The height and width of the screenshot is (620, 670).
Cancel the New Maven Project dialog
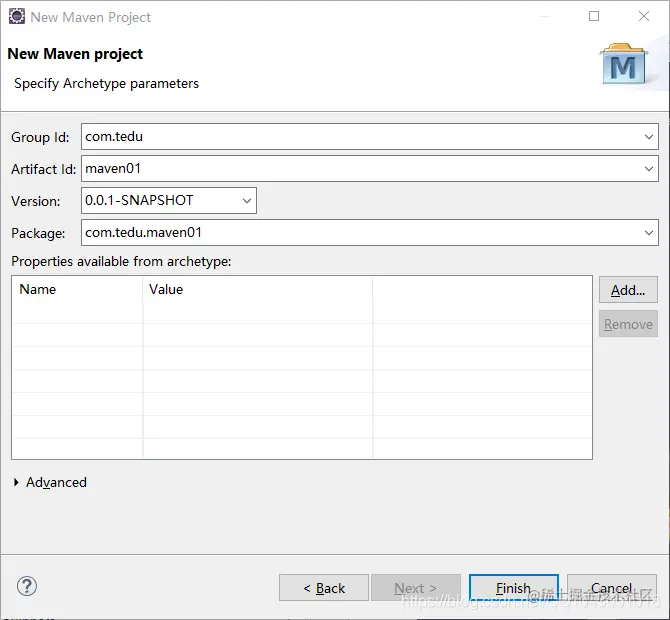click(612, 588)
